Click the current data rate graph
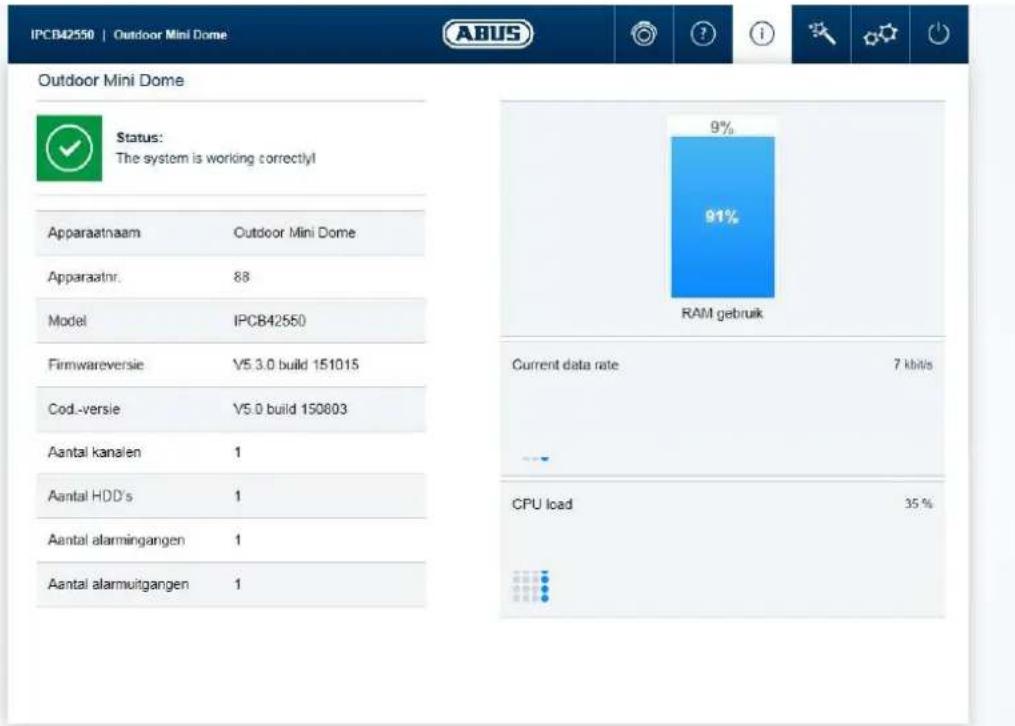The height and width of the screenshot is (726, 1015). [x=536, y=458]
